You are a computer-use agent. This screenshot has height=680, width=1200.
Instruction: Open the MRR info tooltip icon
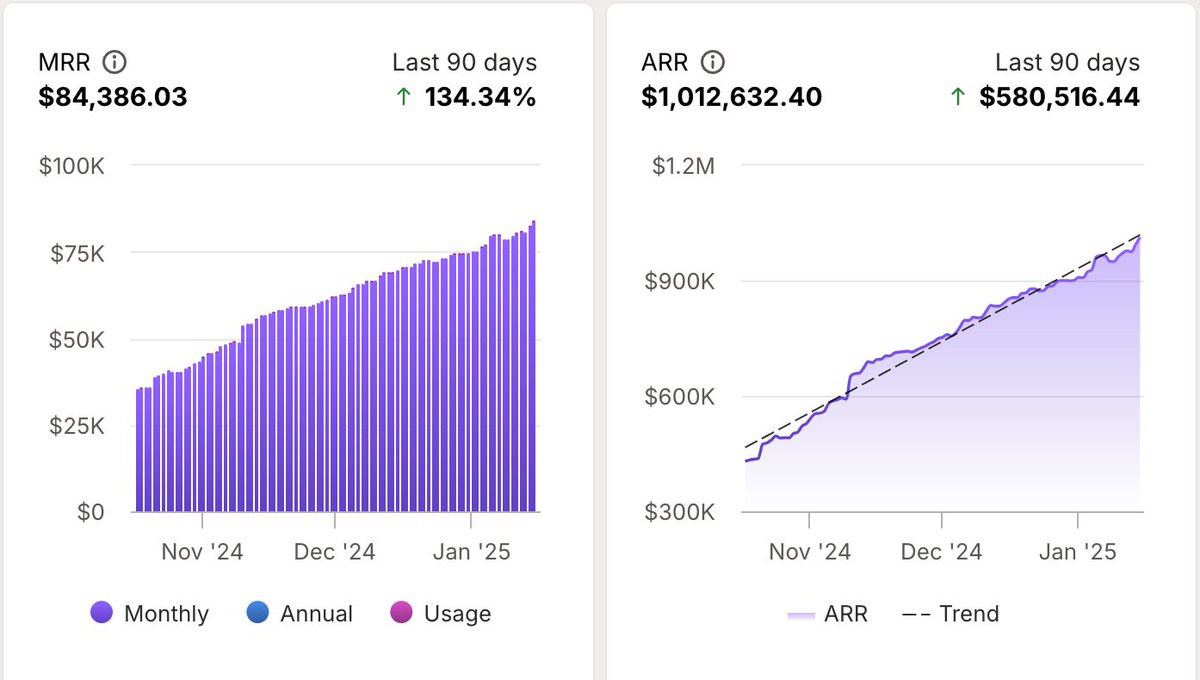pos(116,61)
